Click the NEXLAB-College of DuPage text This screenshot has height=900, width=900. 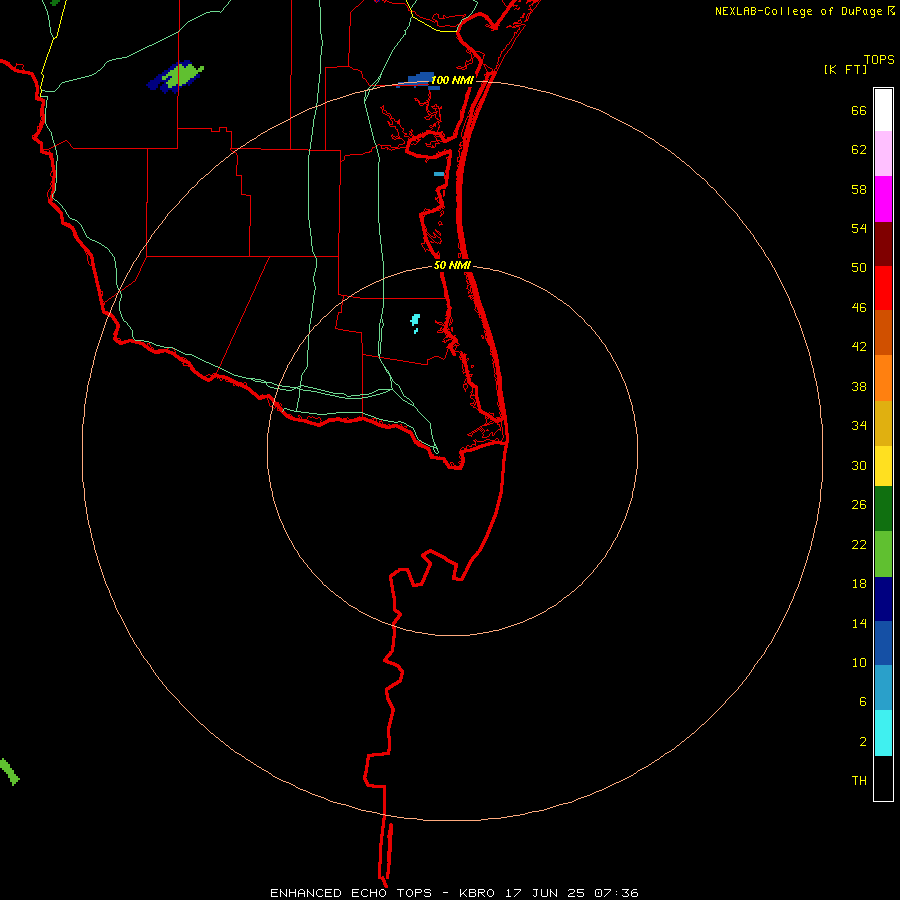point(799,11)
